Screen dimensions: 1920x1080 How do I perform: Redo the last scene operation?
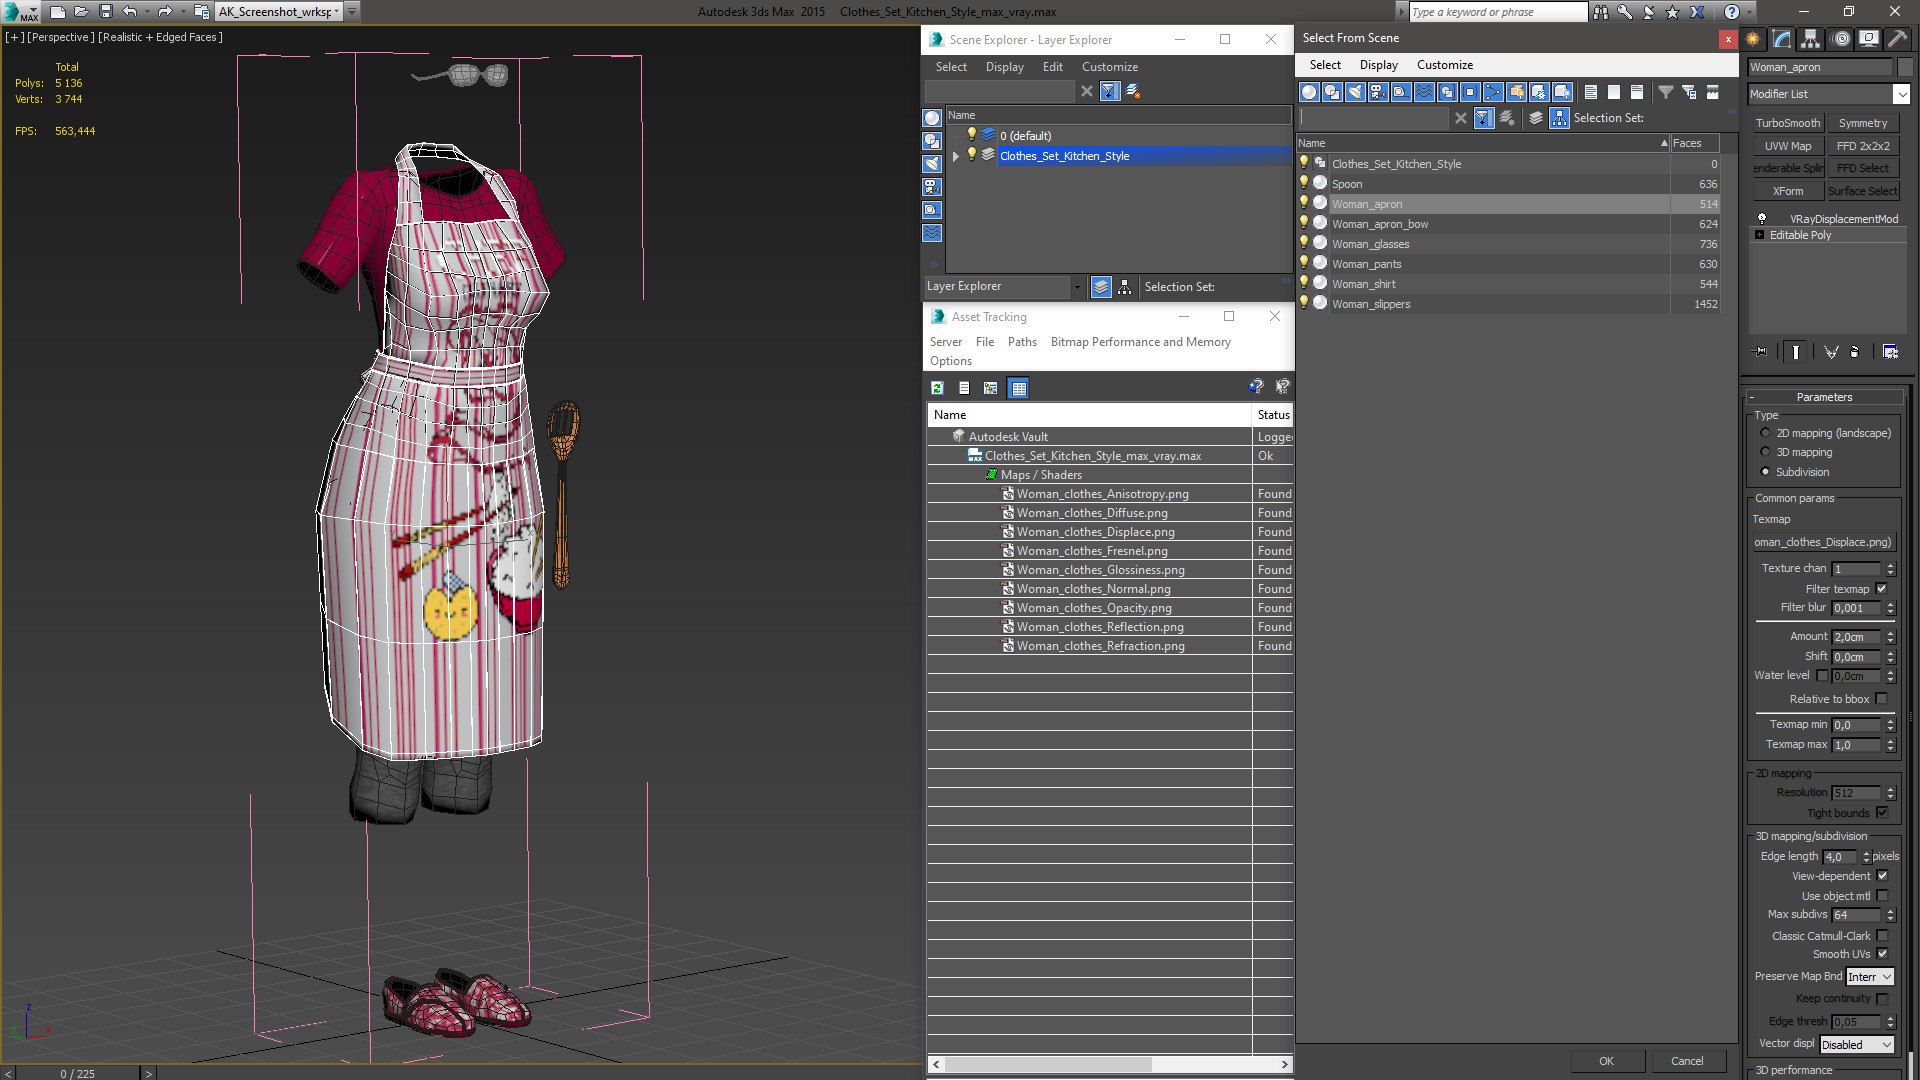click(165, 12)
